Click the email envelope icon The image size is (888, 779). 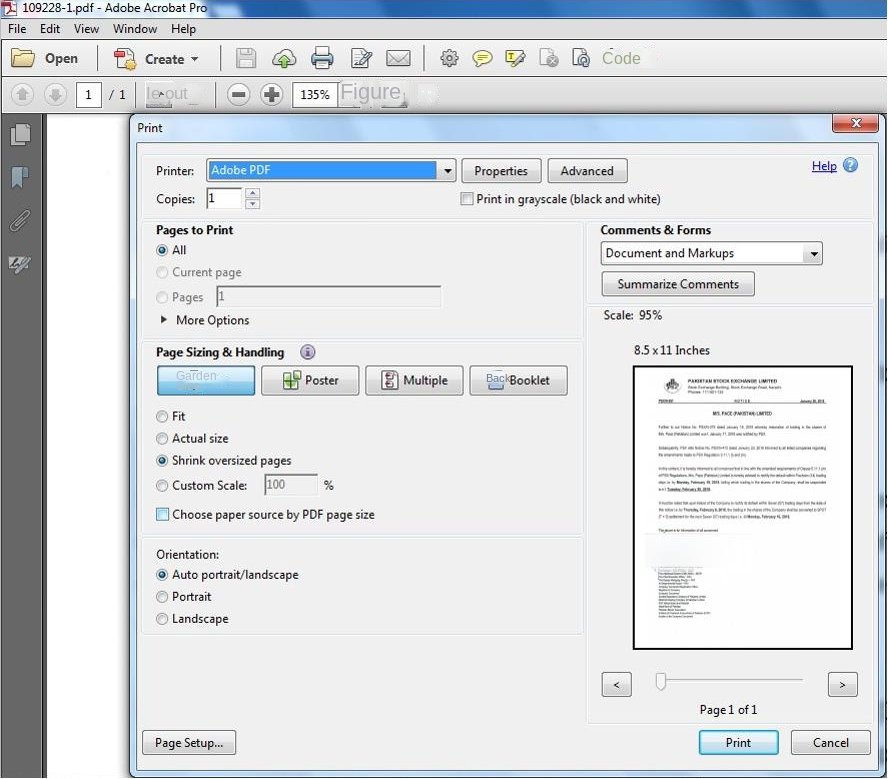click(398, 58)
